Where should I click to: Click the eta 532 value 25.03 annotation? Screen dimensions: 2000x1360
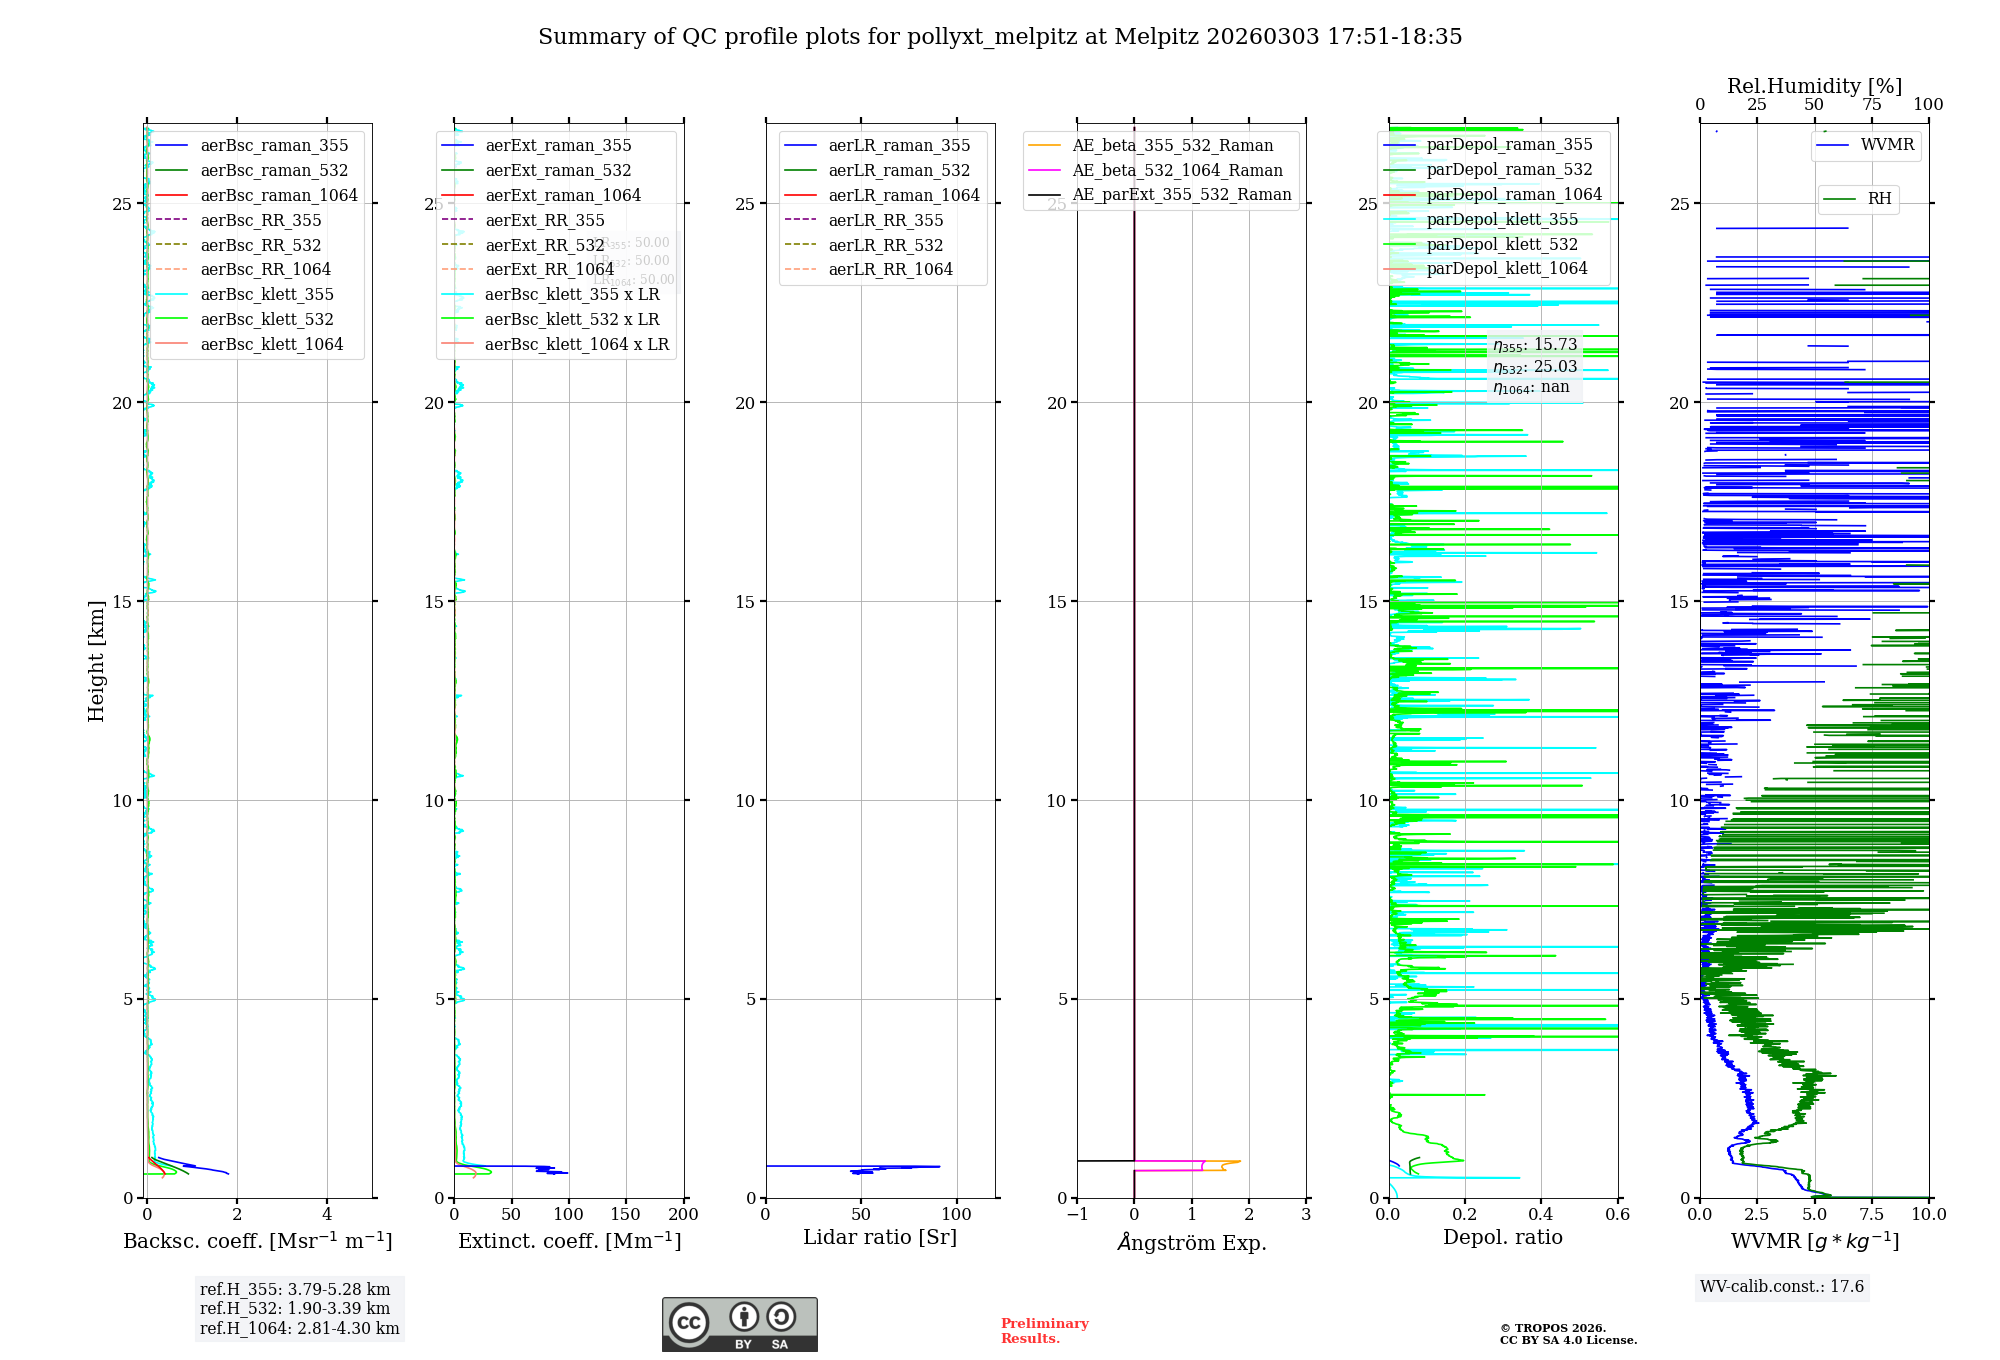(x=1535, y=367)
